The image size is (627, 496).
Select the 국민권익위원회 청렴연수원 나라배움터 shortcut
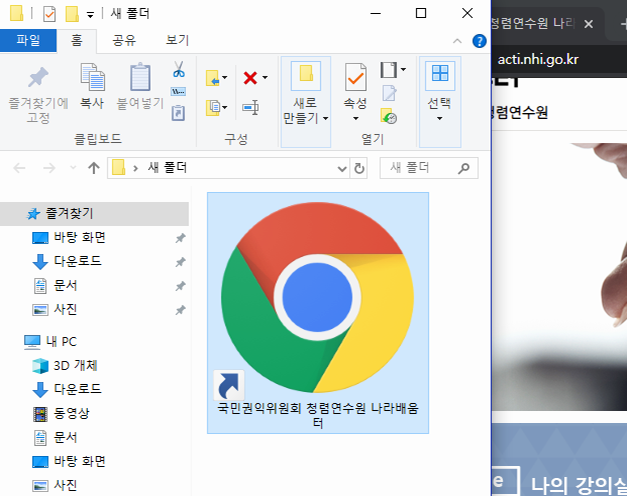click(318, 313)
